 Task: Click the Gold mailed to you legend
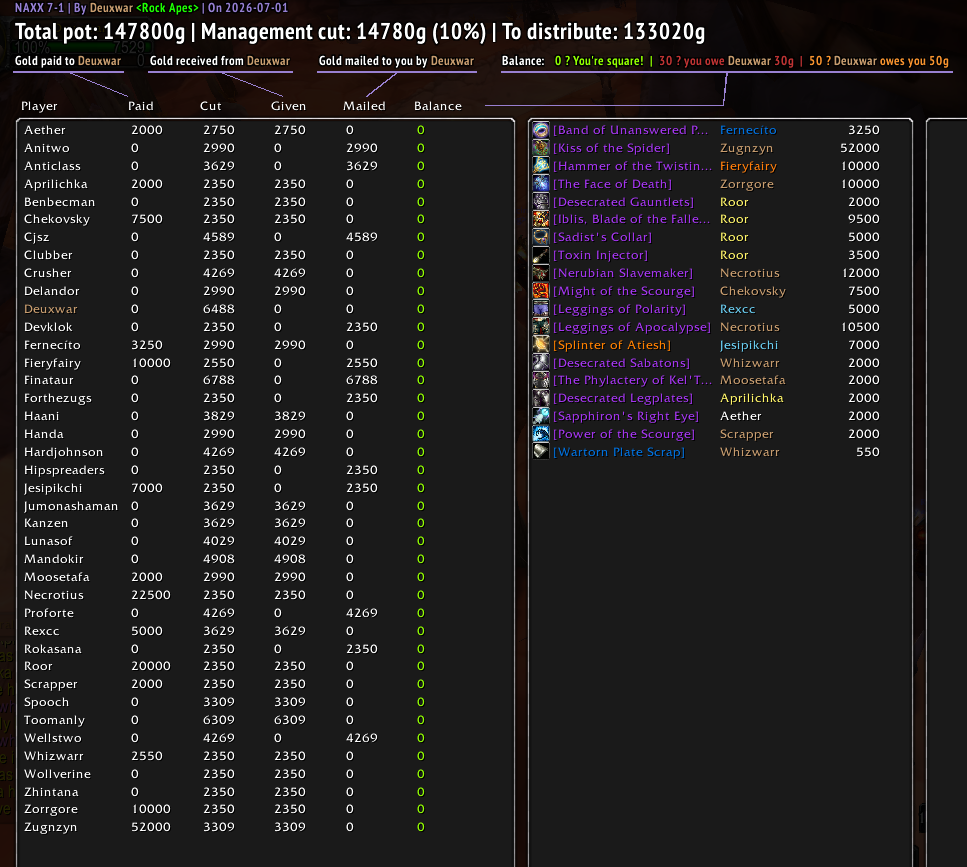coord(396,61)
